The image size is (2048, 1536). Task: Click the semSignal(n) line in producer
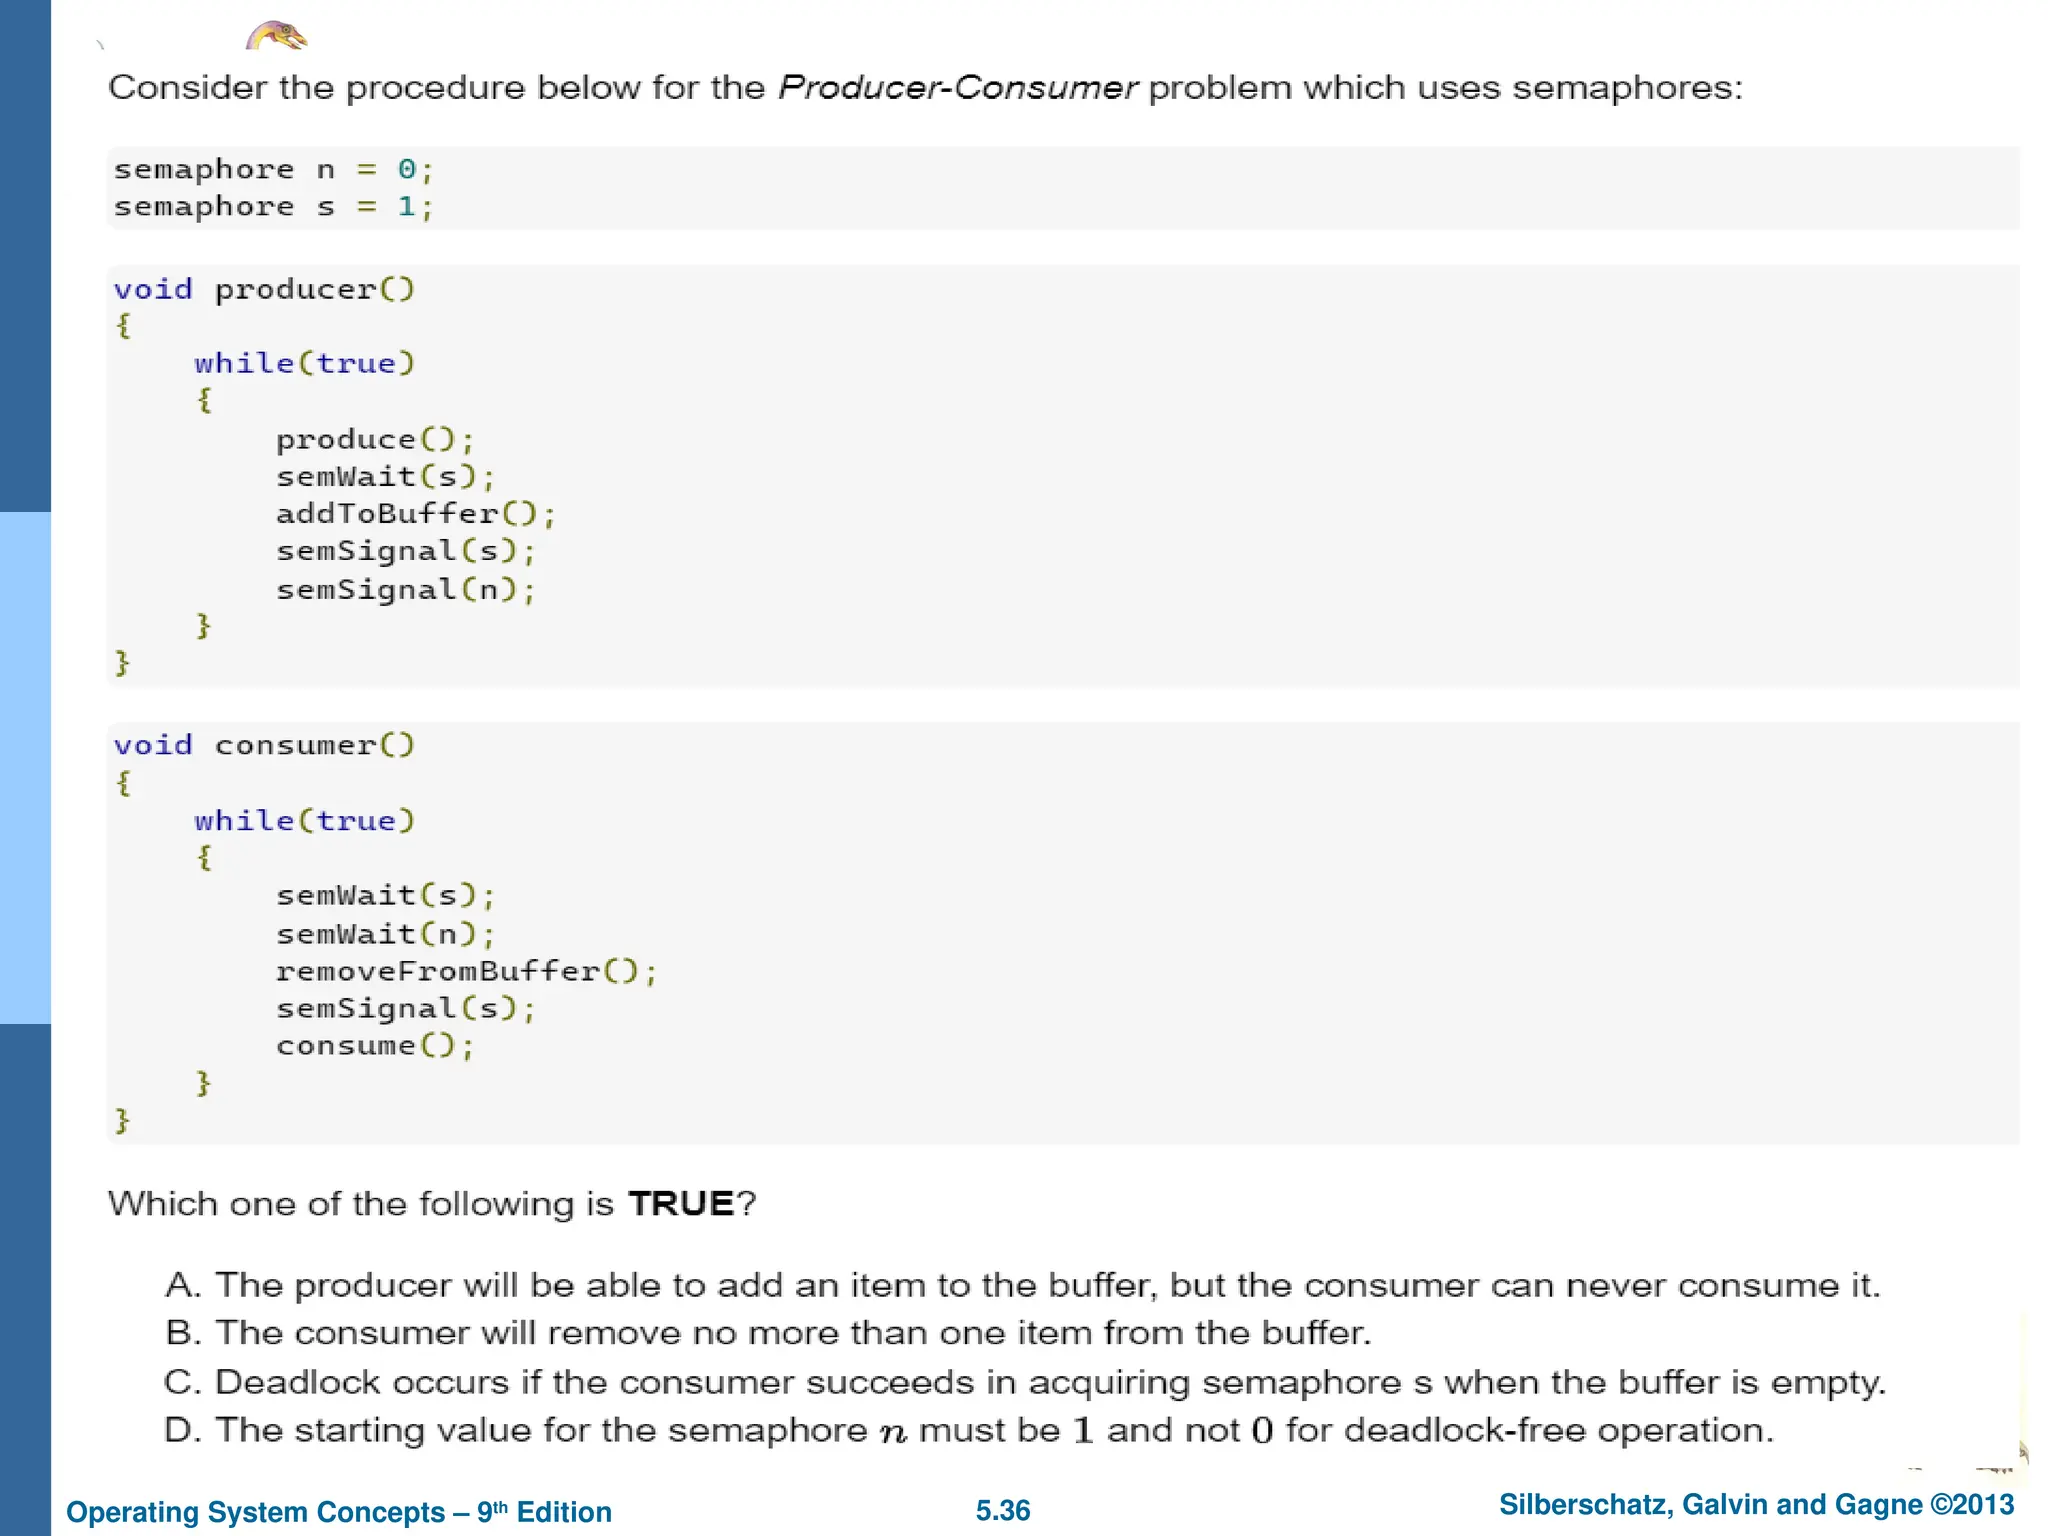pyautogui.click(x=405, y=589)
